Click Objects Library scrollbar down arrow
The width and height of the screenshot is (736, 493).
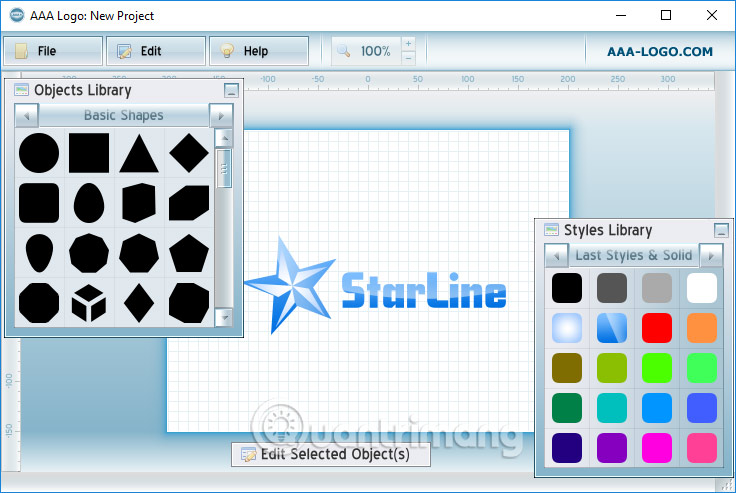224,317
